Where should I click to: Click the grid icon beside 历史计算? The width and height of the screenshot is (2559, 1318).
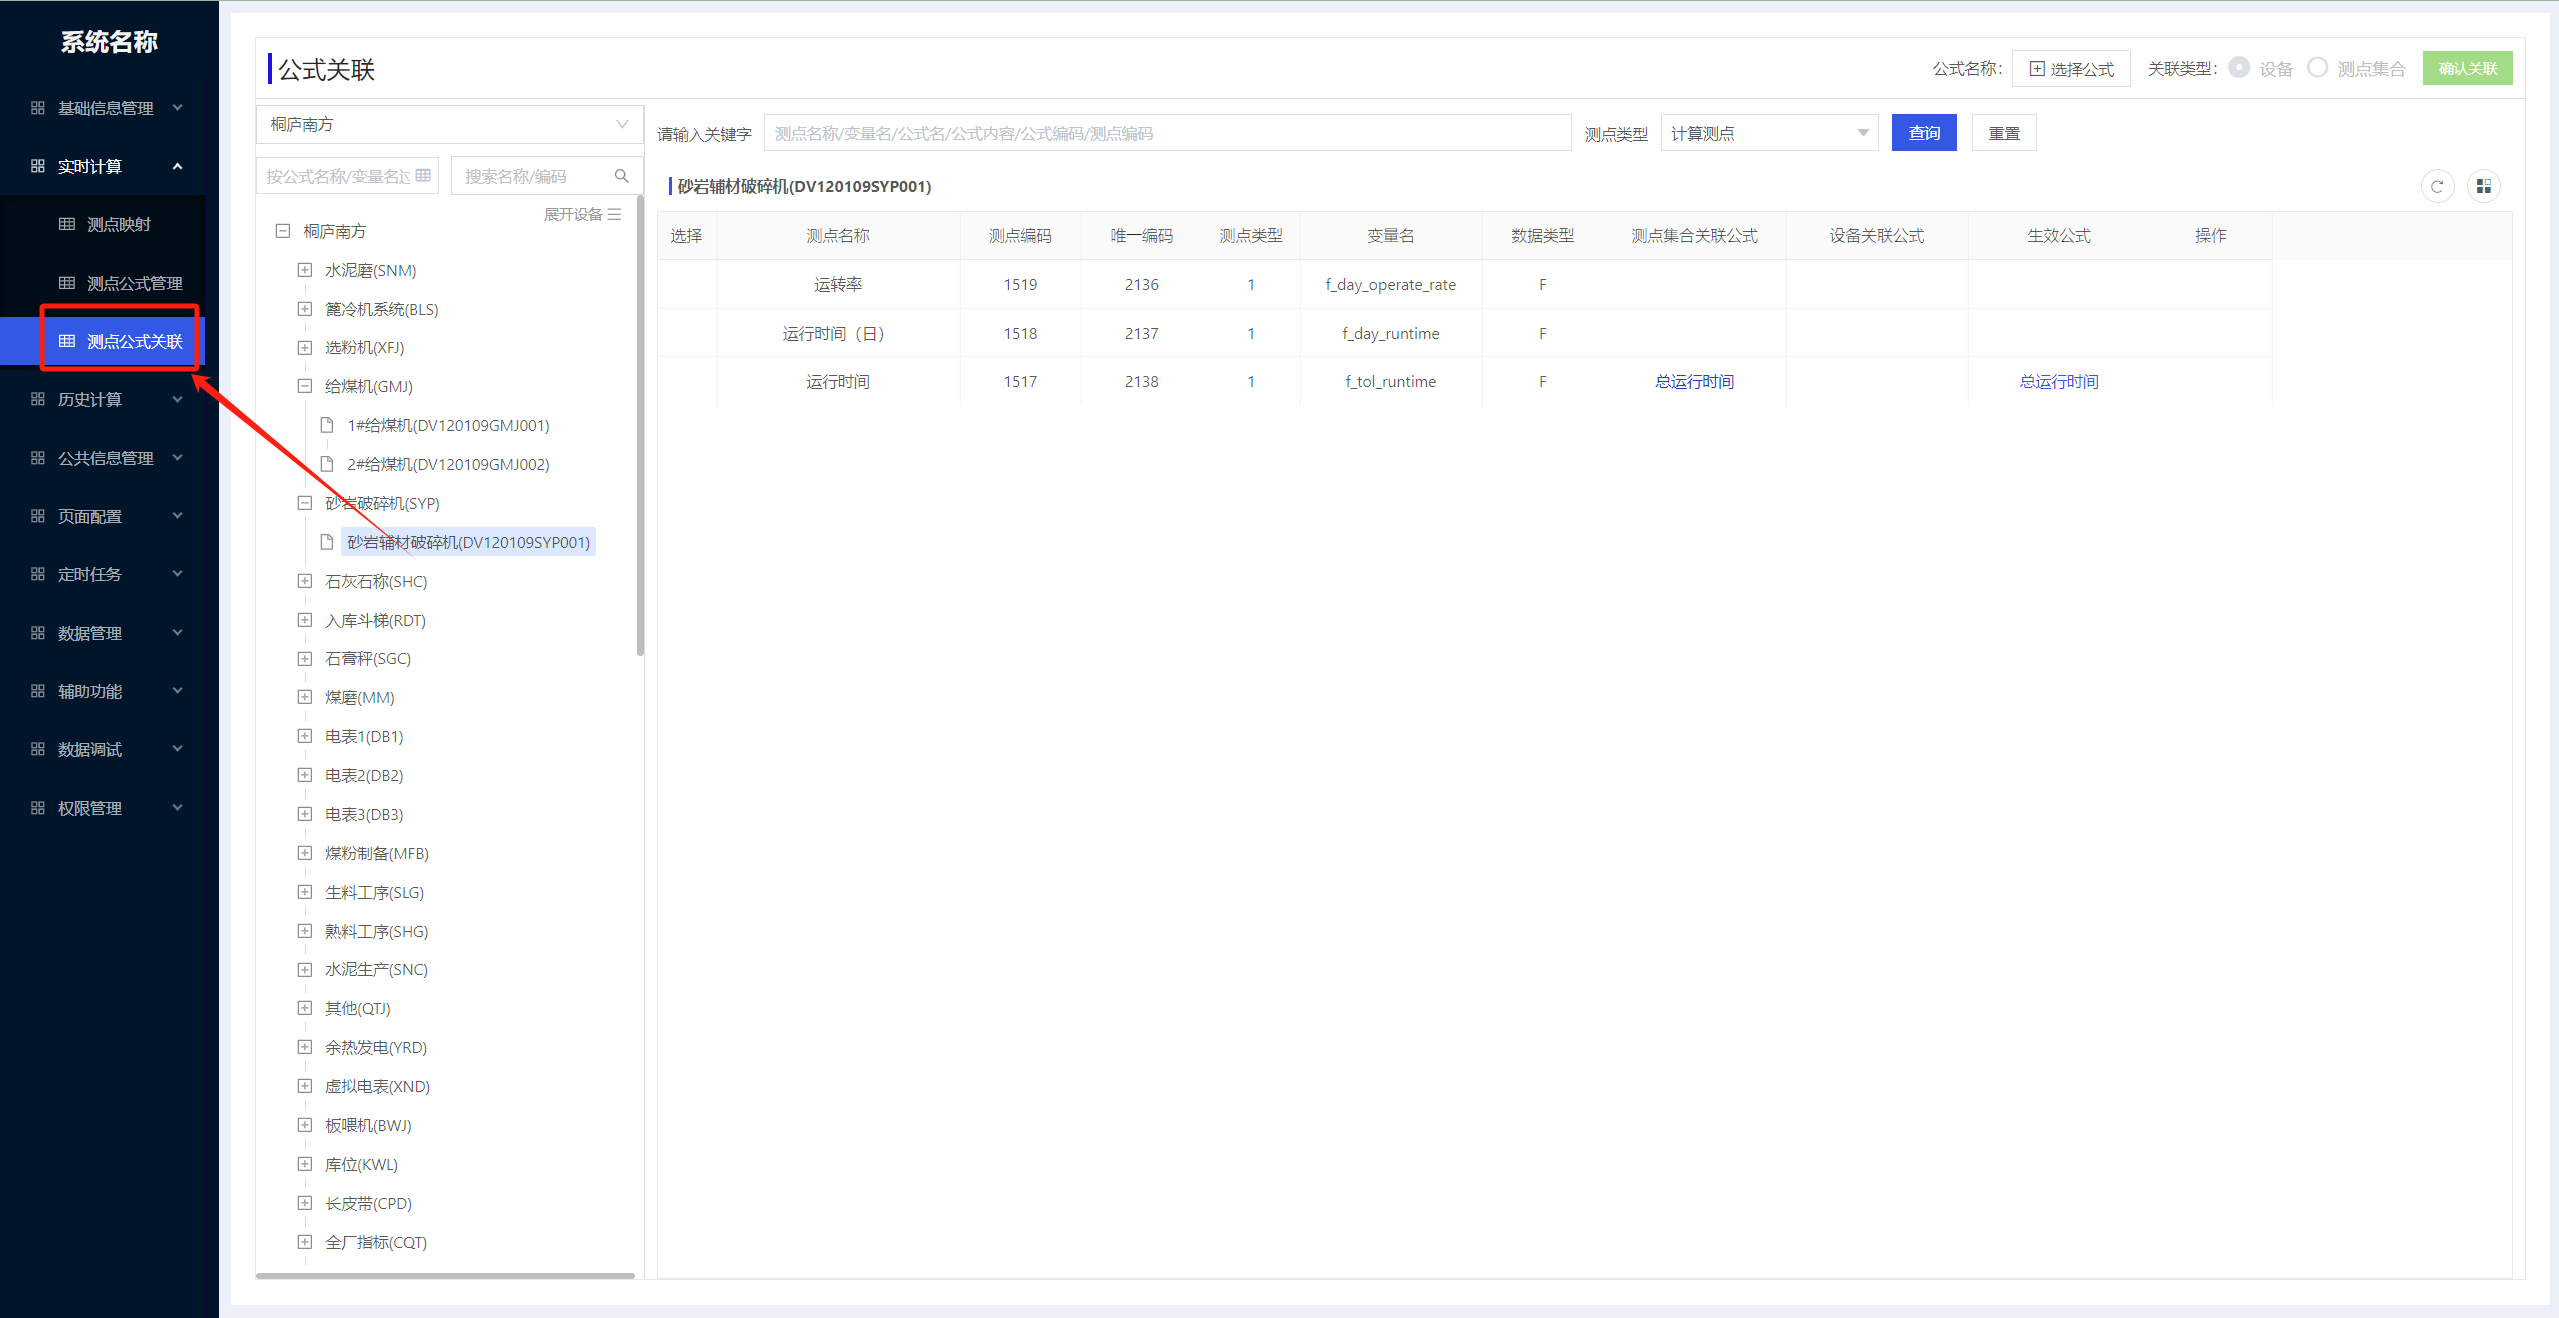tap(38, 399)
